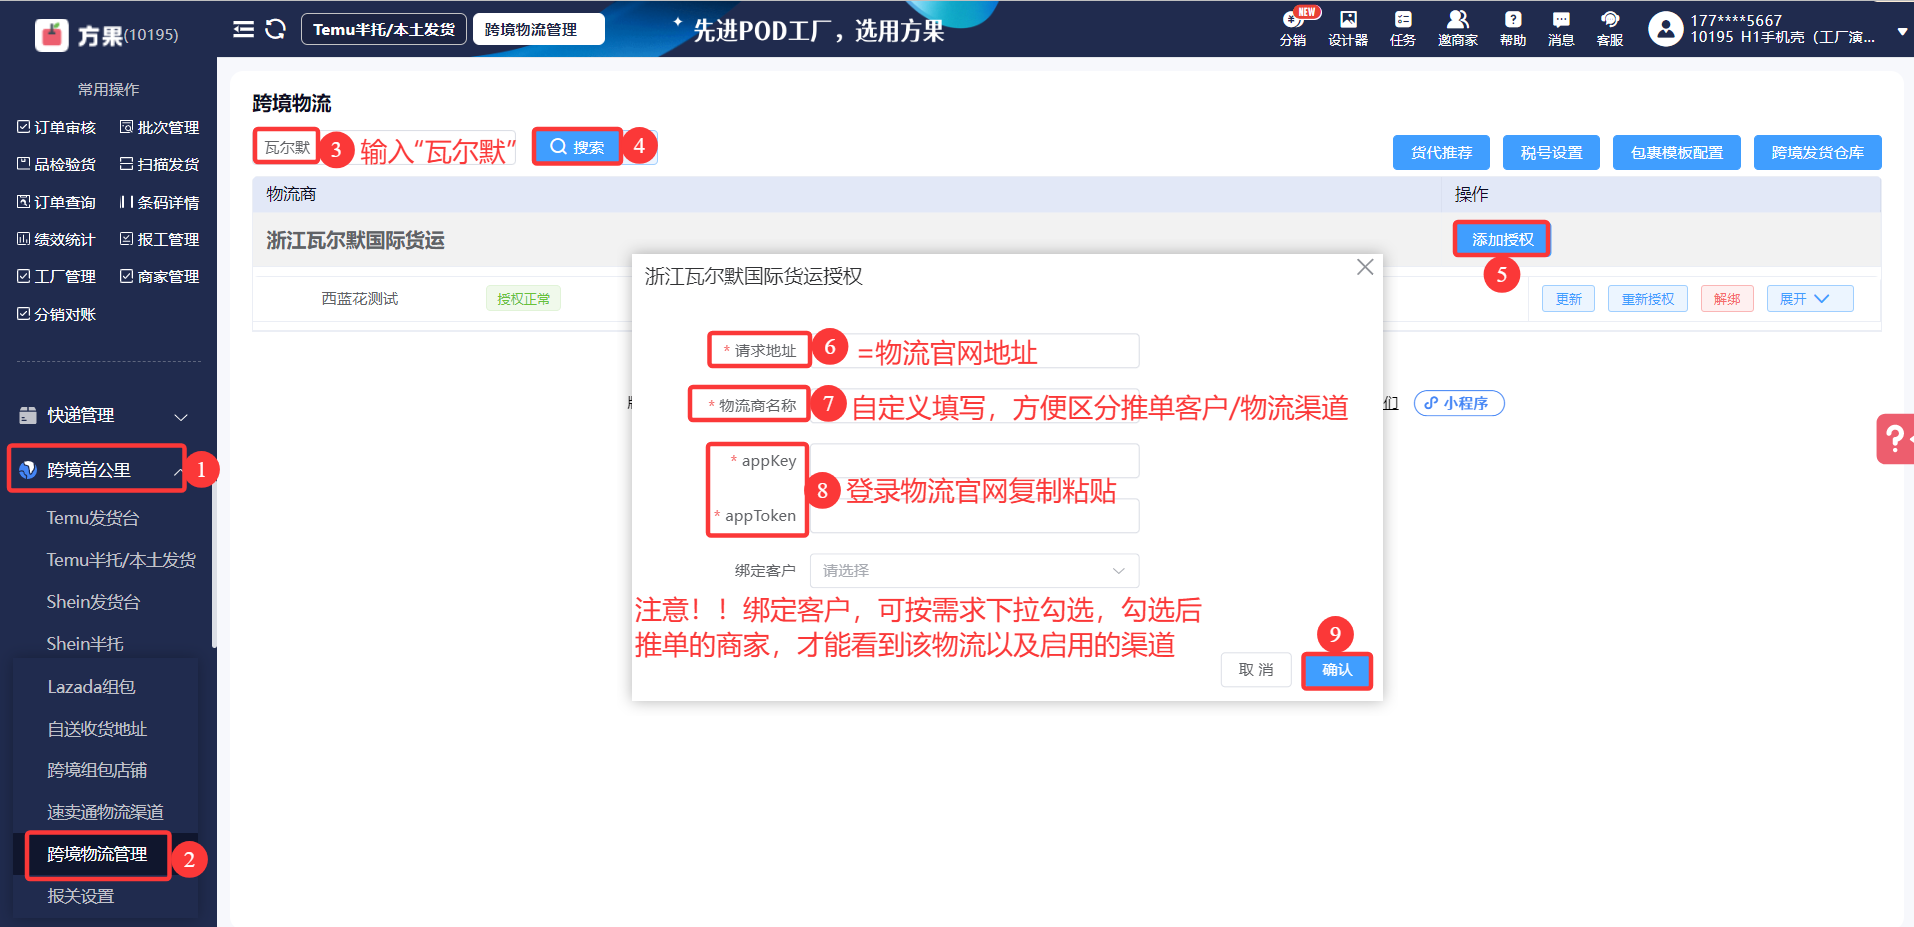The height and width of the screenshot is (927, 1914).
Task: Open 工厂管理 shortcut
Action: (x=57, y=276)
